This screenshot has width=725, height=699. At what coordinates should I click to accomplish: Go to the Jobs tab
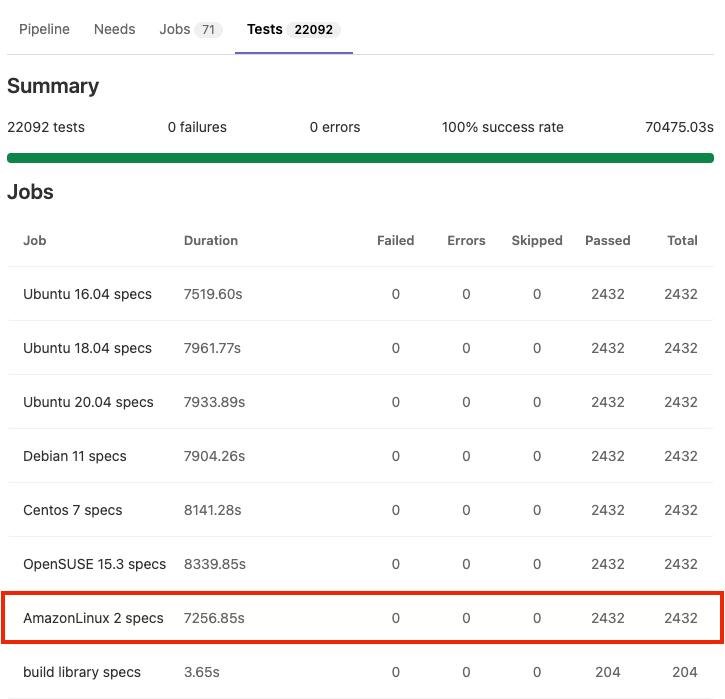click(175, 29)
